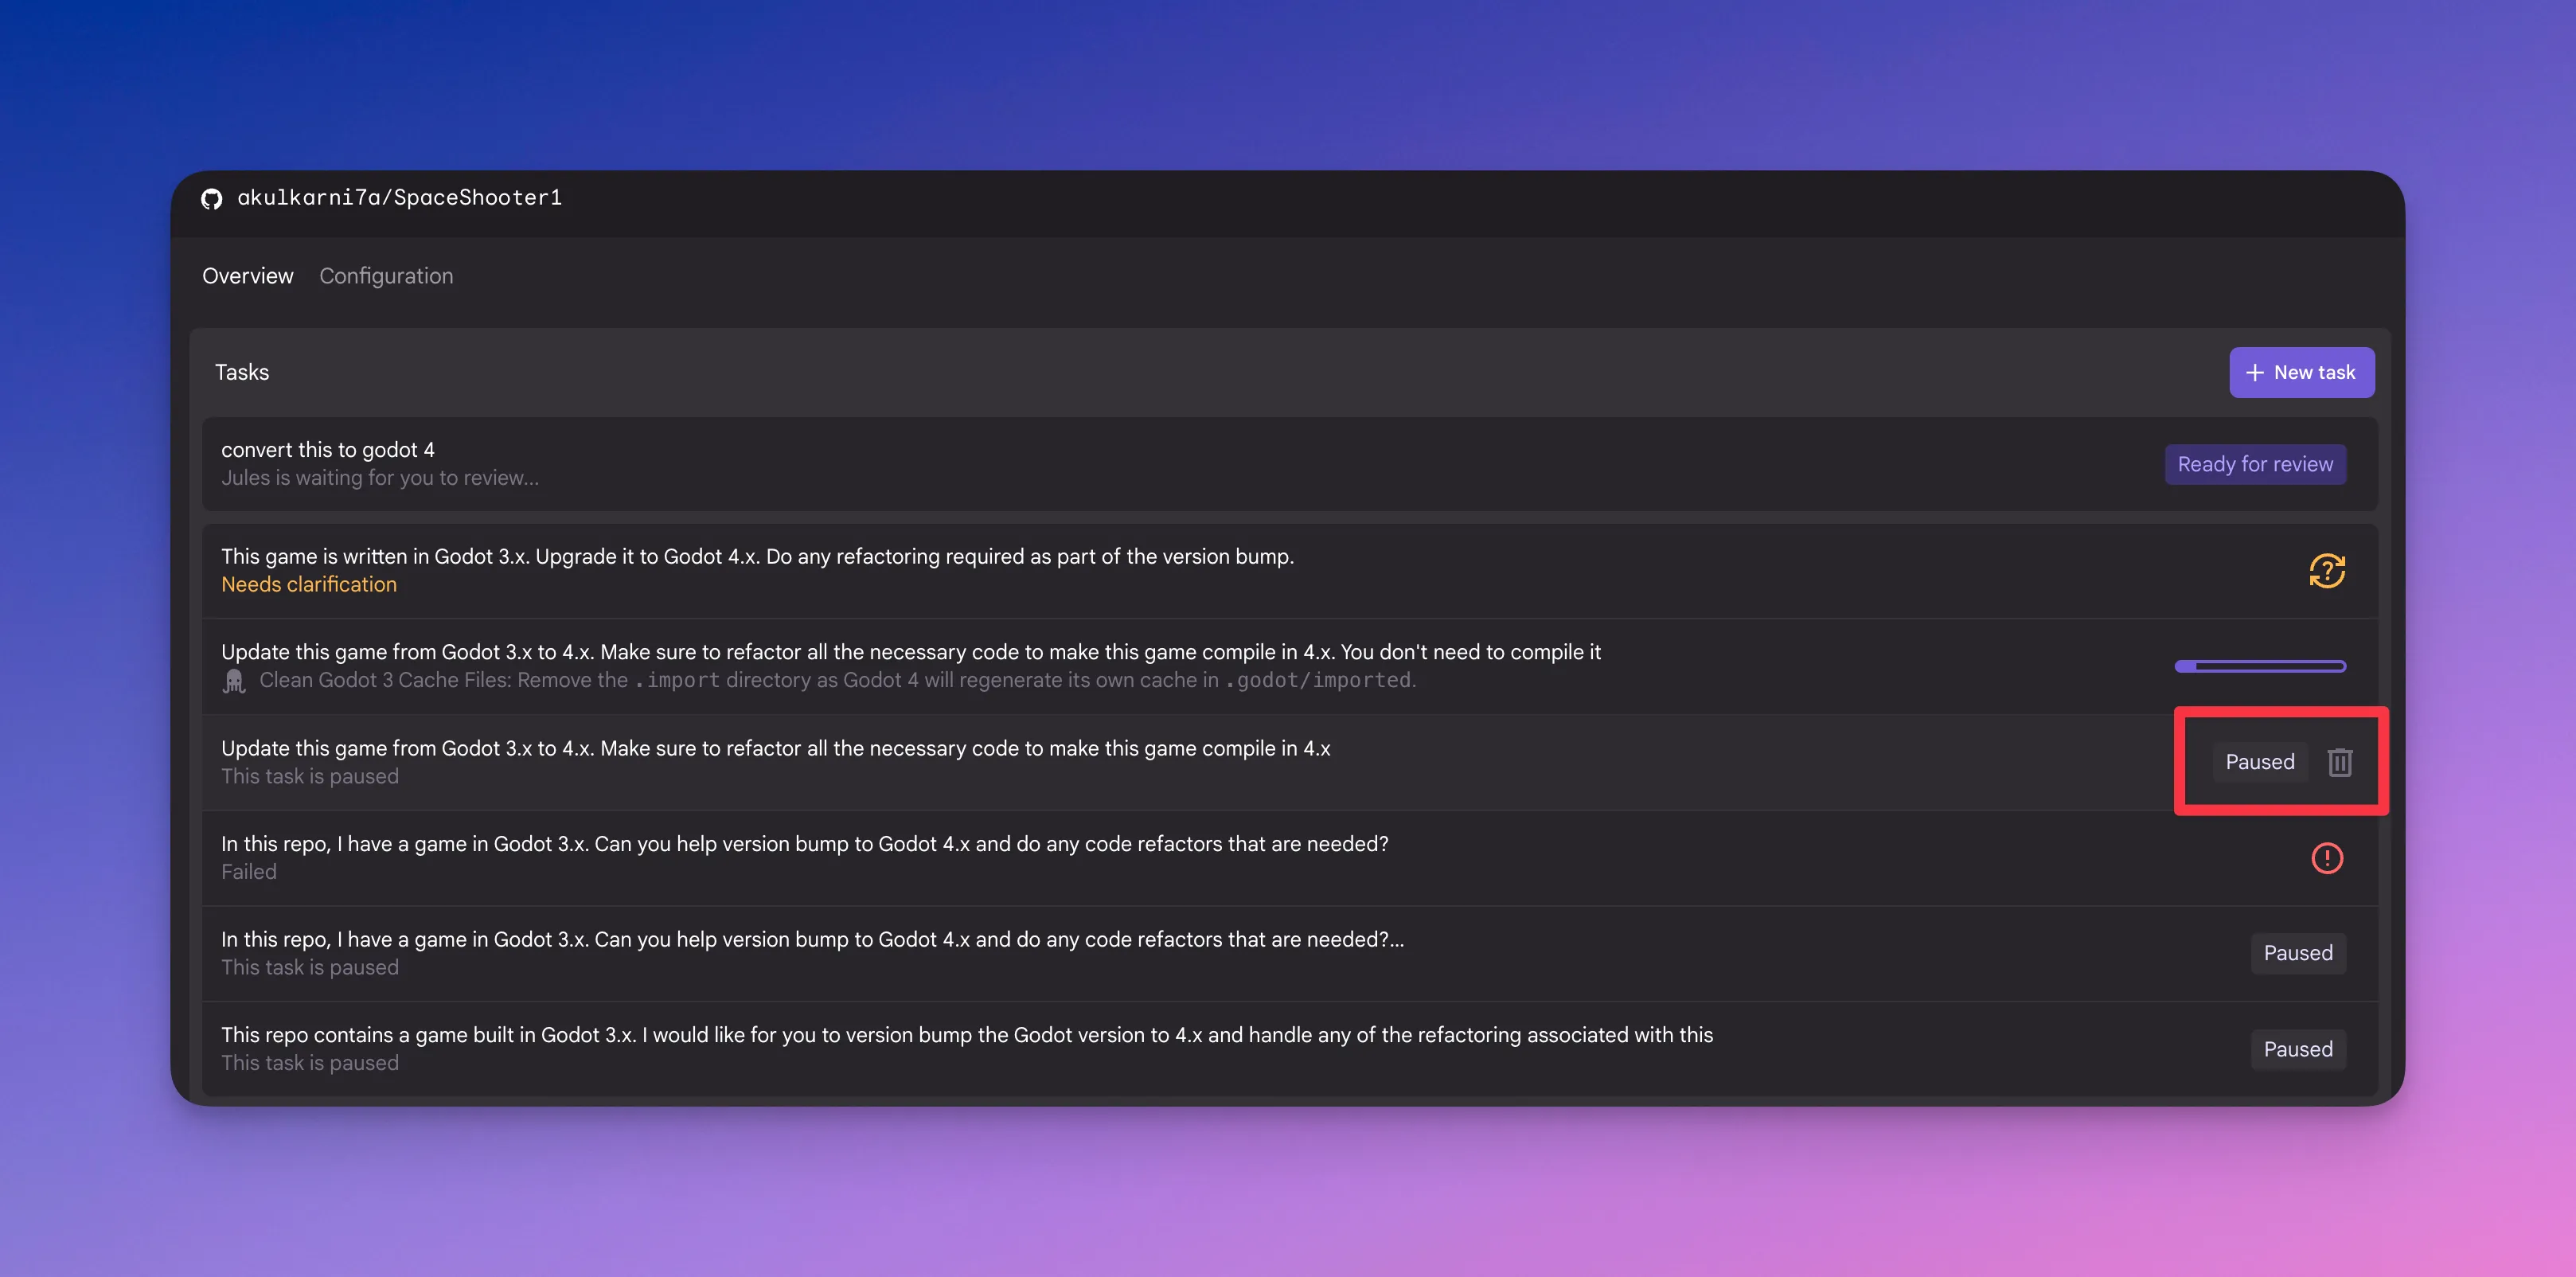Open the task marked Failed
The height and width of the screenshot is (1277, 2576).
pos(804,844)
